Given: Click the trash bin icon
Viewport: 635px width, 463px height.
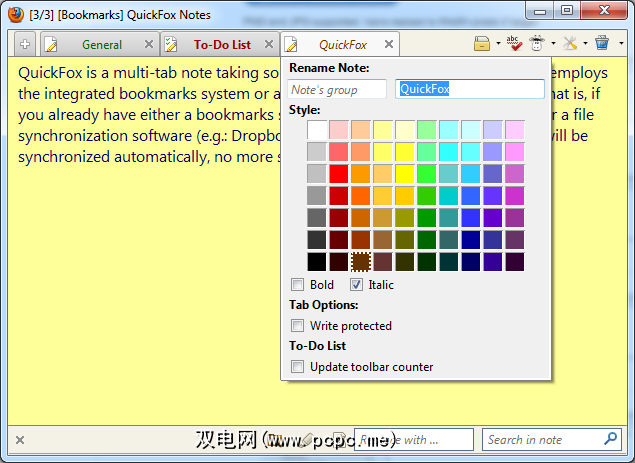Looking at the screenshot, I should tap(601, 44).
